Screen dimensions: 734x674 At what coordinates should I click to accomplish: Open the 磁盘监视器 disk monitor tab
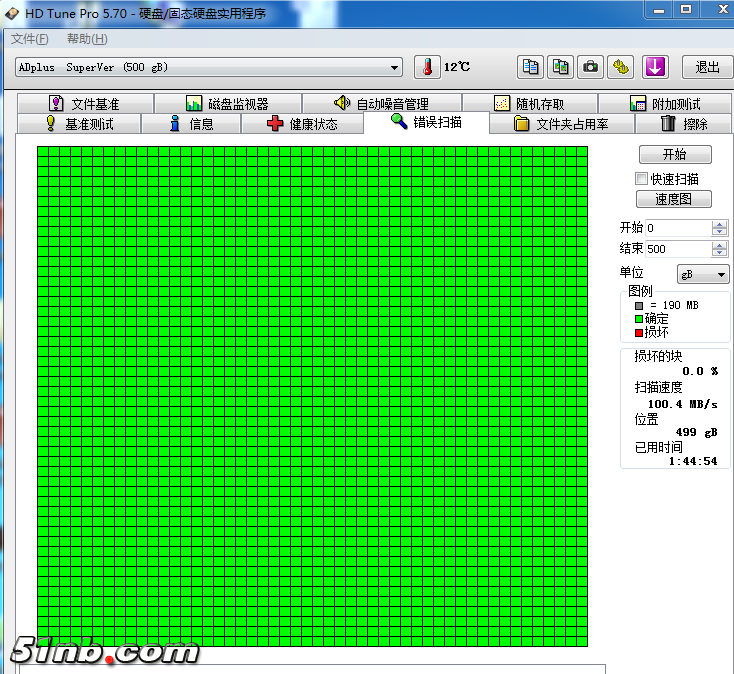[227, 104]
